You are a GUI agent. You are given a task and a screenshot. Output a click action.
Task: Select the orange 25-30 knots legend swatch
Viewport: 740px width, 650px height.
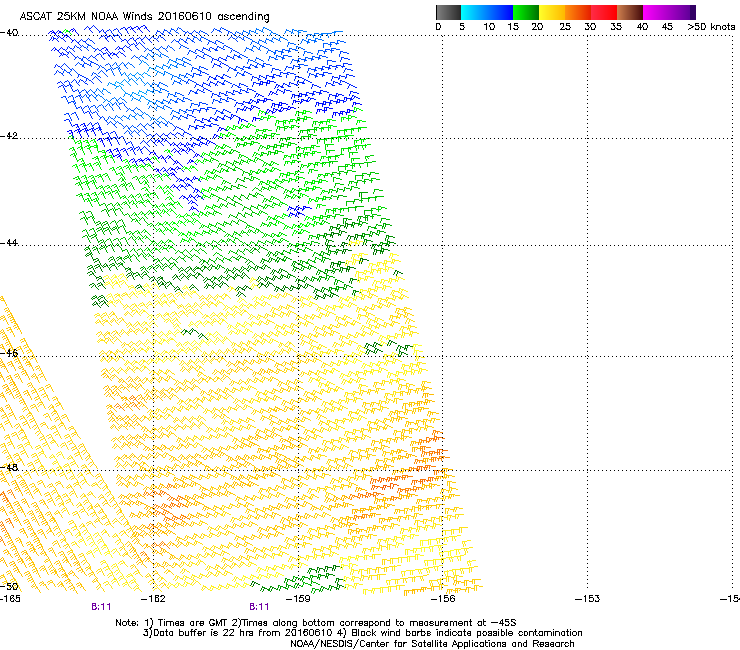(x=578, y=12)
